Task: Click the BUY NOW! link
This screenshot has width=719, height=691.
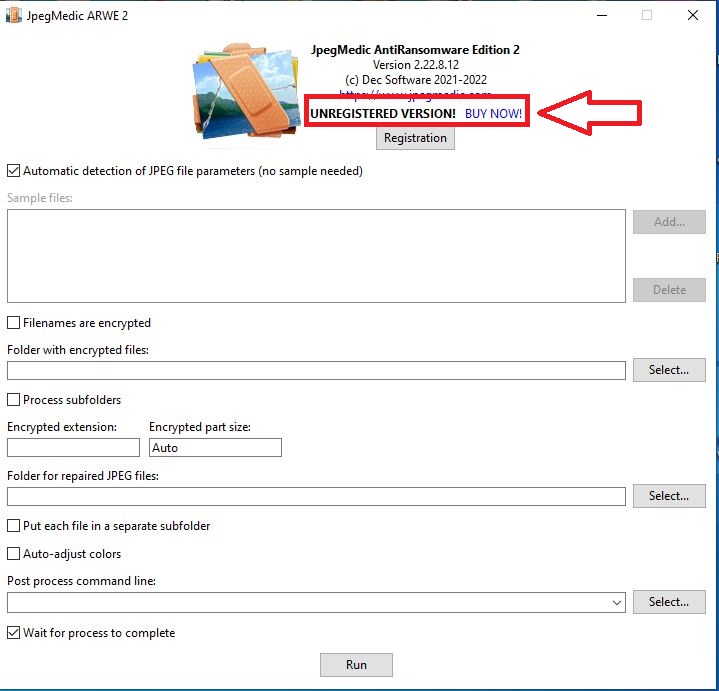Action: tap(493, 114)
